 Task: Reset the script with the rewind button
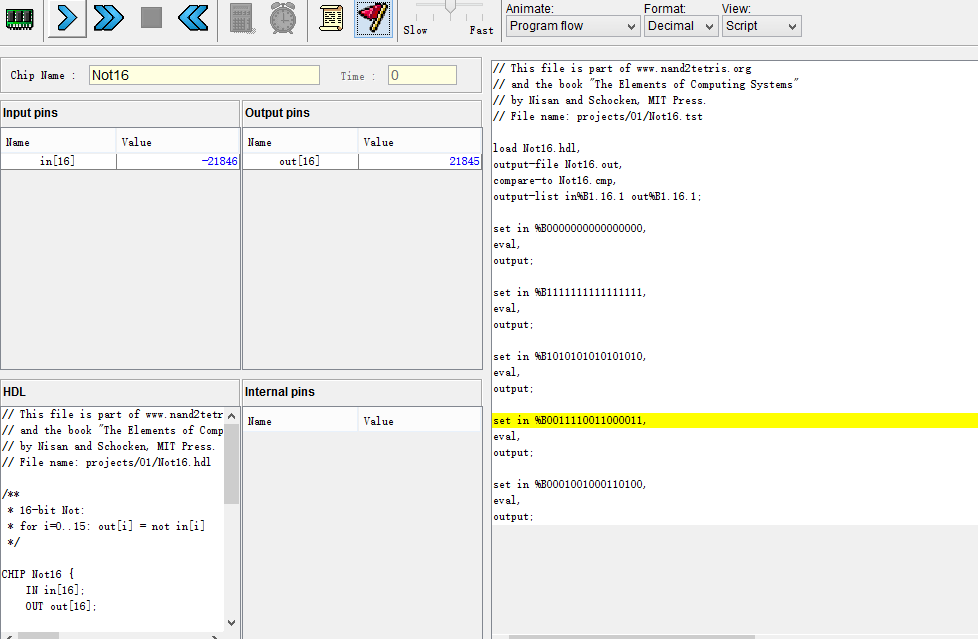(x=193, y=18)
